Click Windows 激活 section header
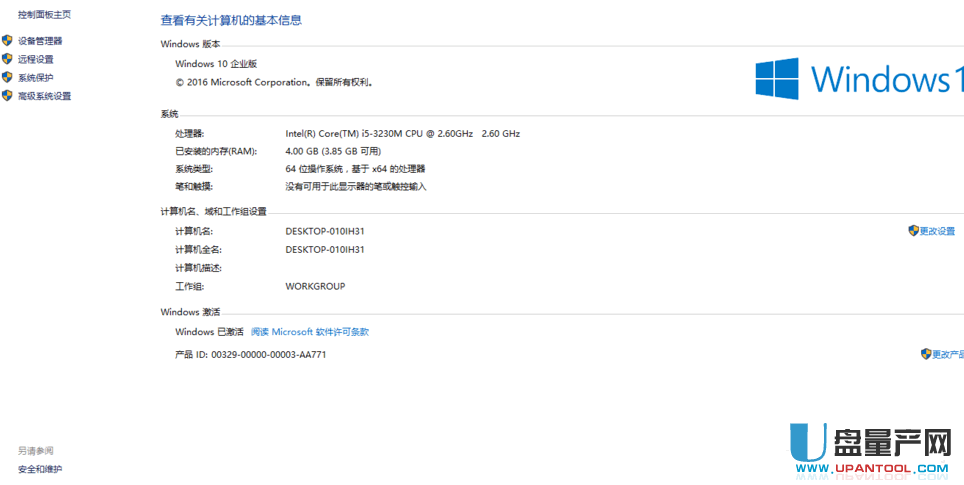964x485 pixels. tap(190, 312)
